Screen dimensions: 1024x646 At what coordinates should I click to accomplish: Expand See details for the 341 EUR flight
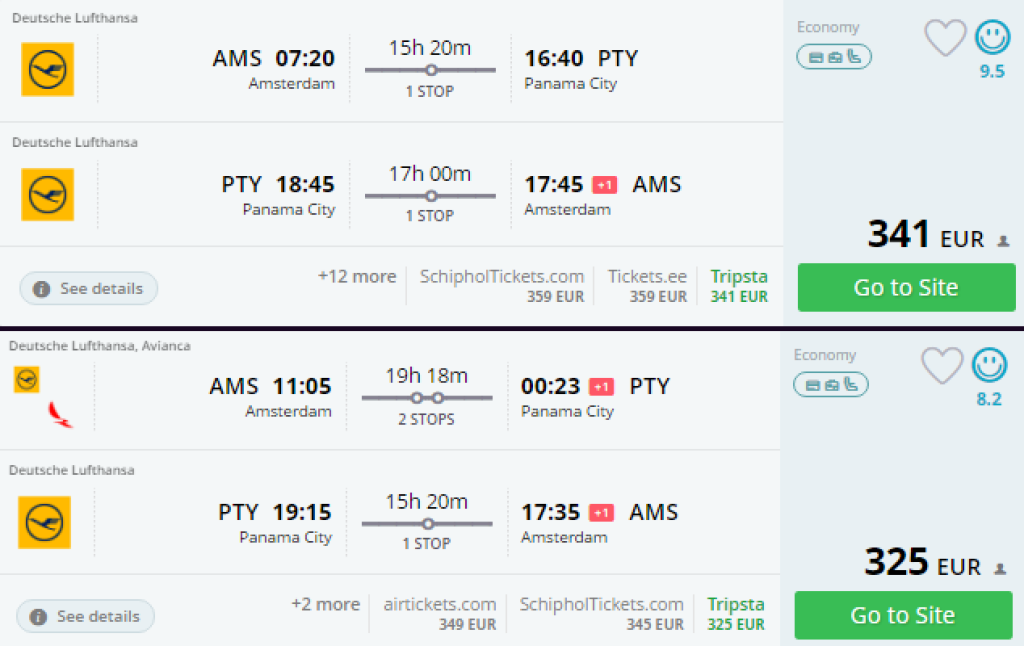89,288
